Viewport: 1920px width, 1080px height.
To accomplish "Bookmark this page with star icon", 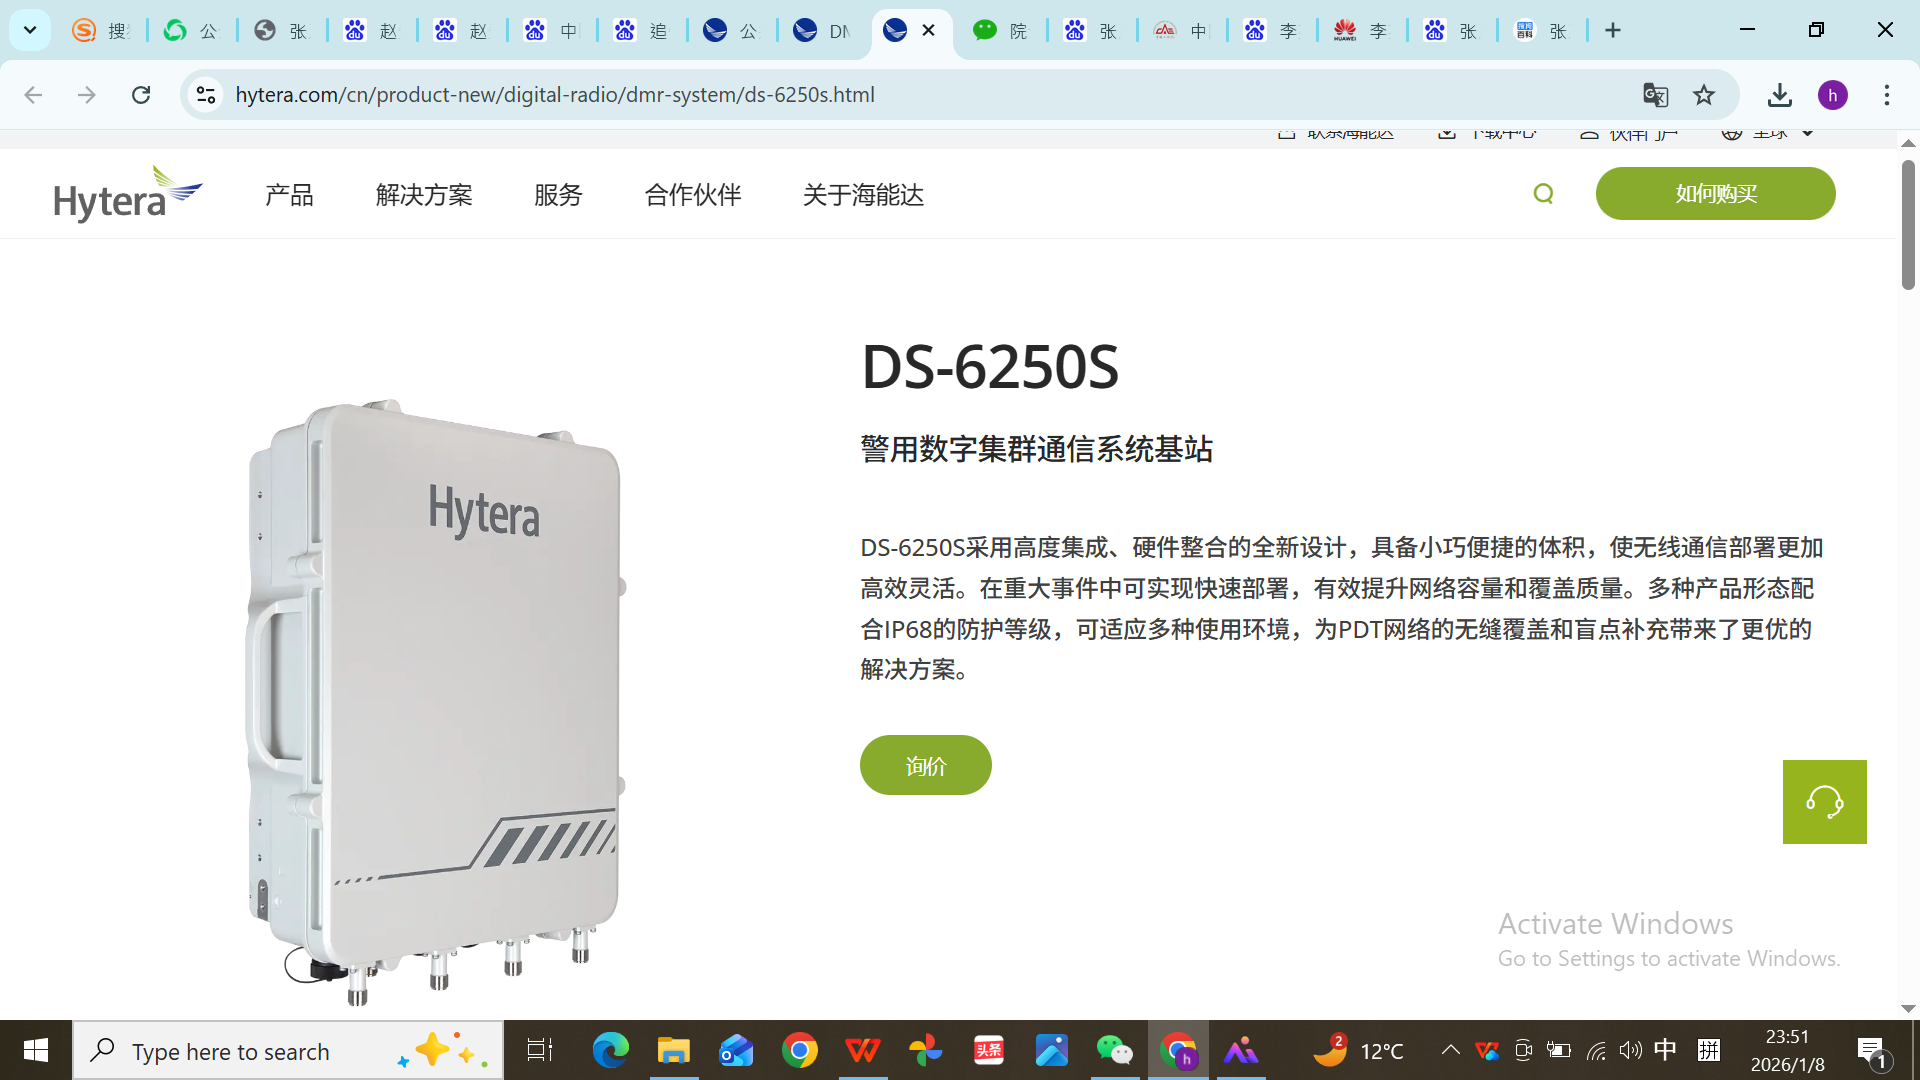I will [1704, 95].
